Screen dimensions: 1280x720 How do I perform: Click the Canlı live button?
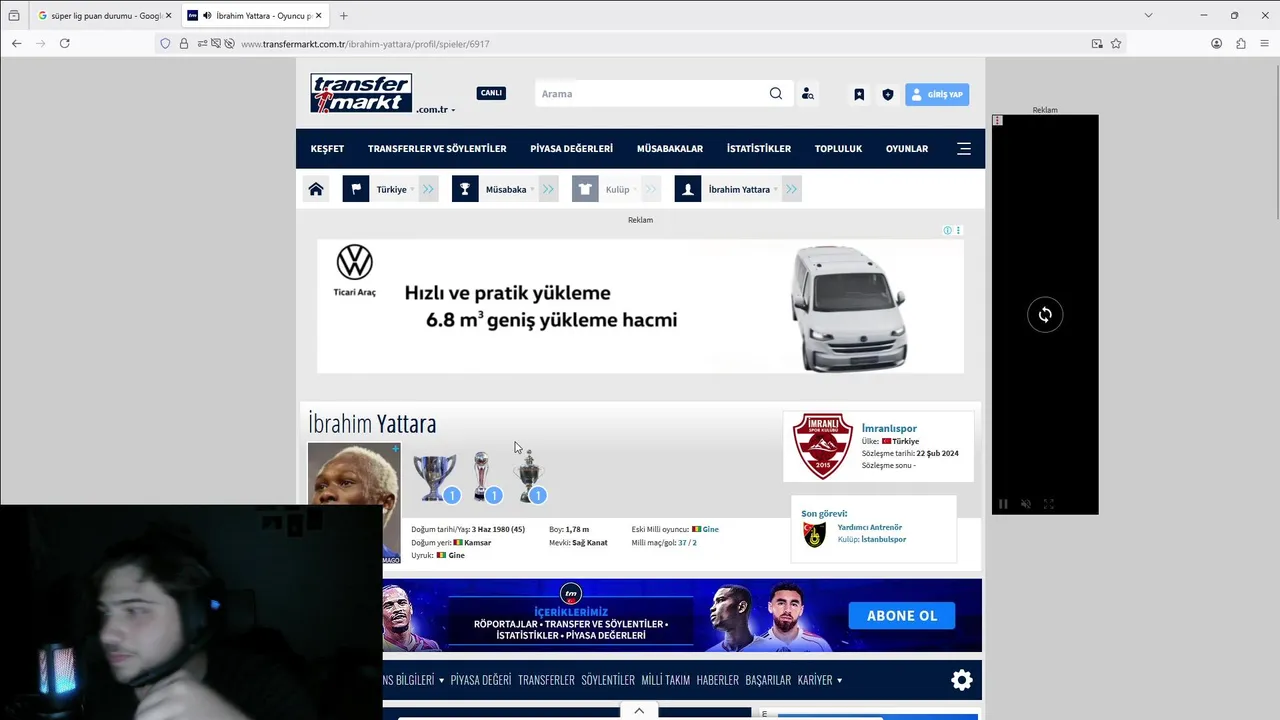[491, 93]
